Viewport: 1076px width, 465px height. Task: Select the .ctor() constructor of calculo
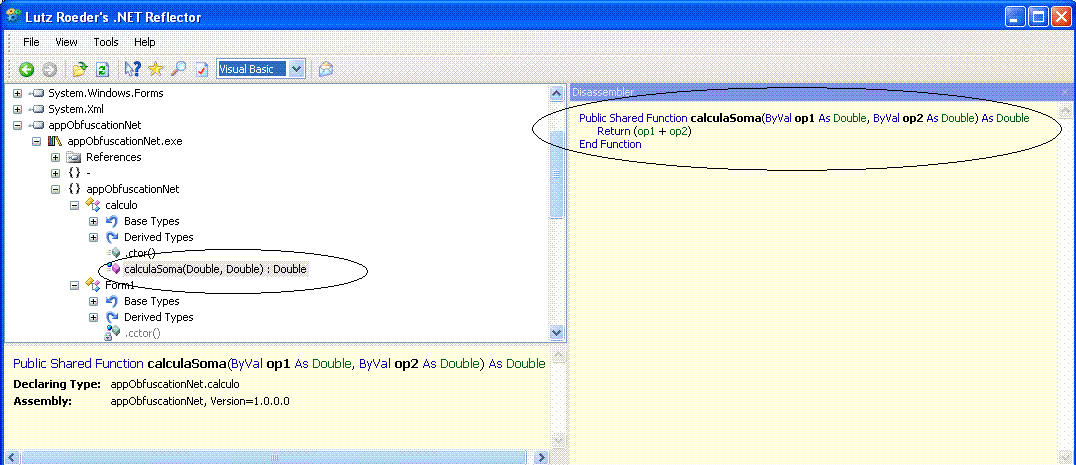click(x=140, y=254)
